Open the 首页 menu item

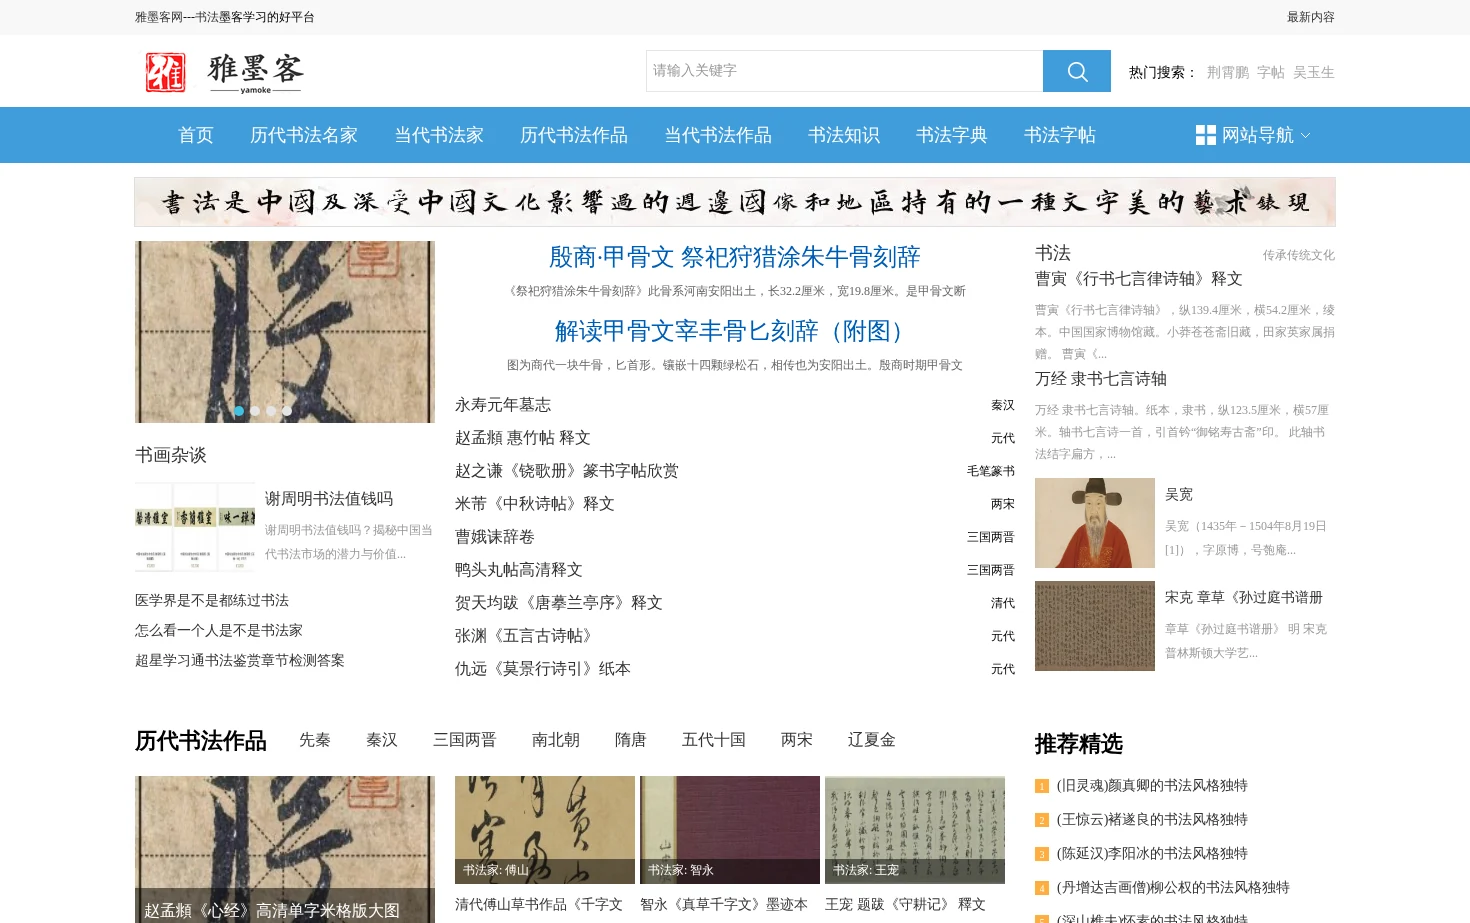[x=196, y=135]
